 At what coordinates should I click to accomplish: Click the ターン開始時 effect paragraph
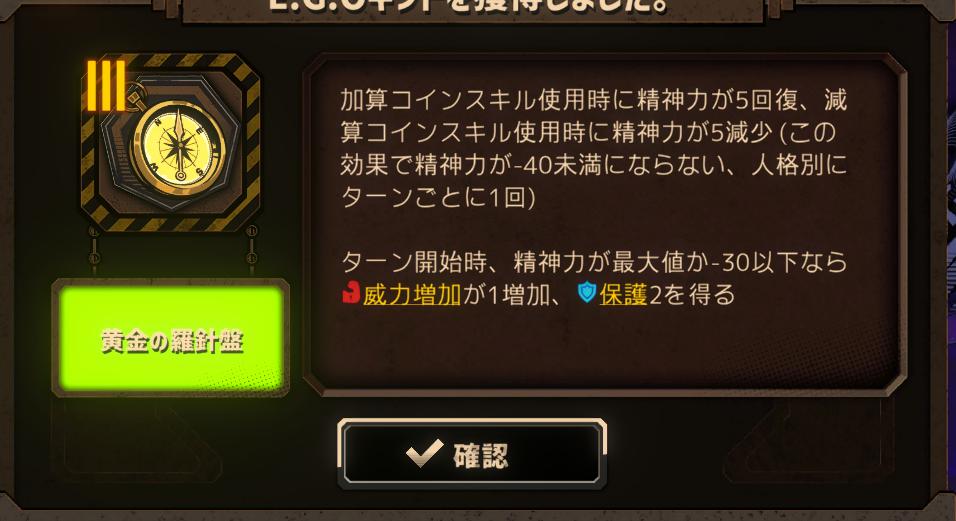pyautogui.click(x=593, y=278)
